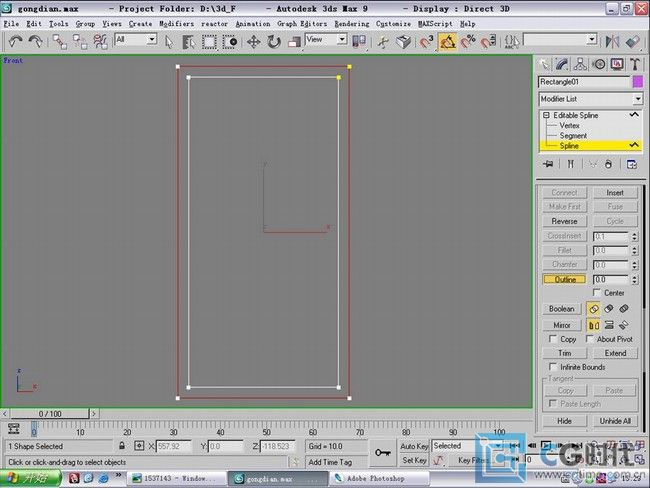
Task: Open the Customize menu
Action: pyautogui.click(x=393, y=24)
